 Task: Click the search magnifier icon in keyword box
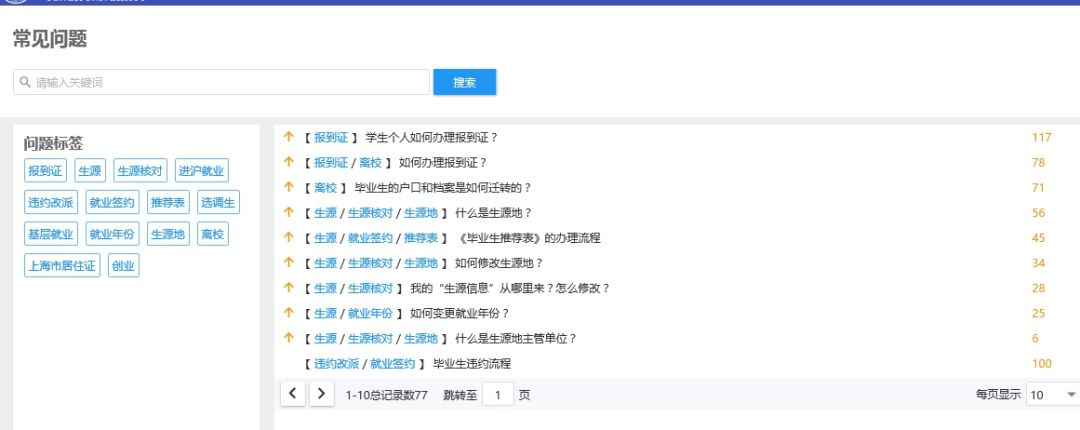[25, 82]
